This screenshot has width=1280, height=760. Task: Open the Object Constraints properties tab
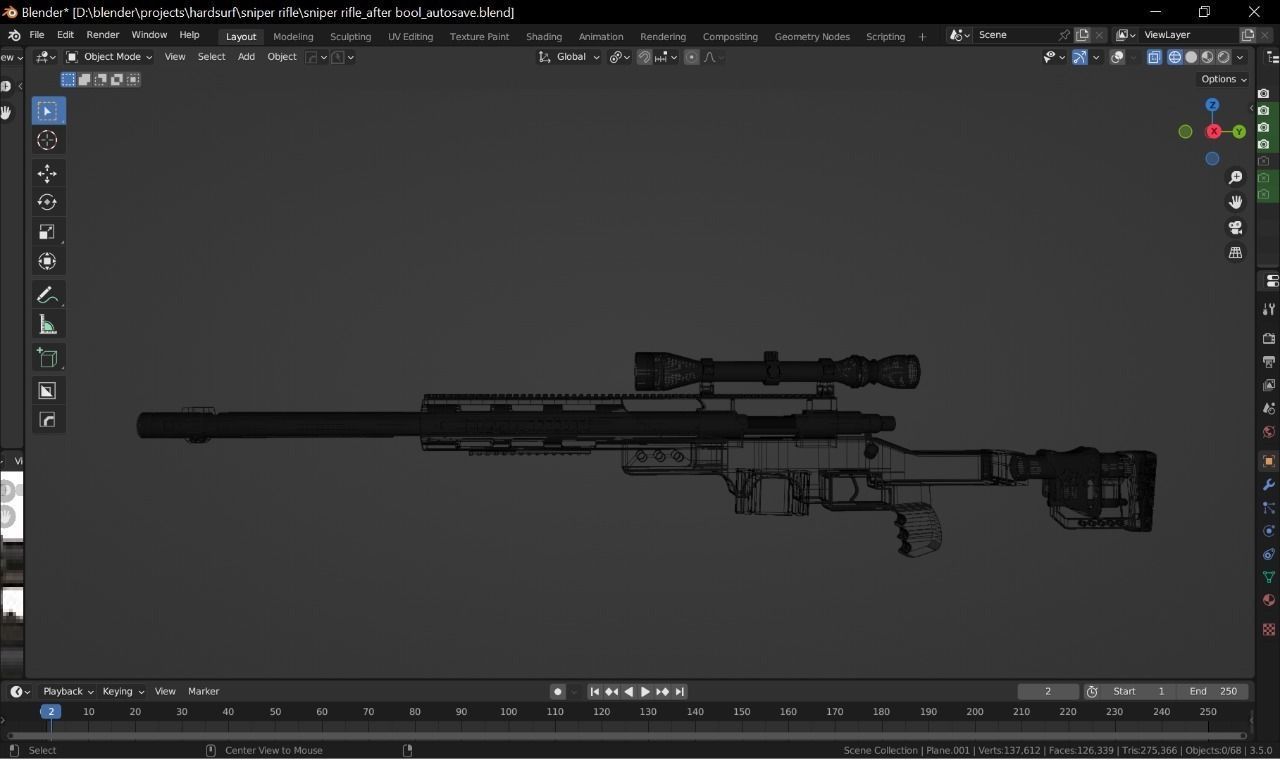click(x=1269, y=554)
